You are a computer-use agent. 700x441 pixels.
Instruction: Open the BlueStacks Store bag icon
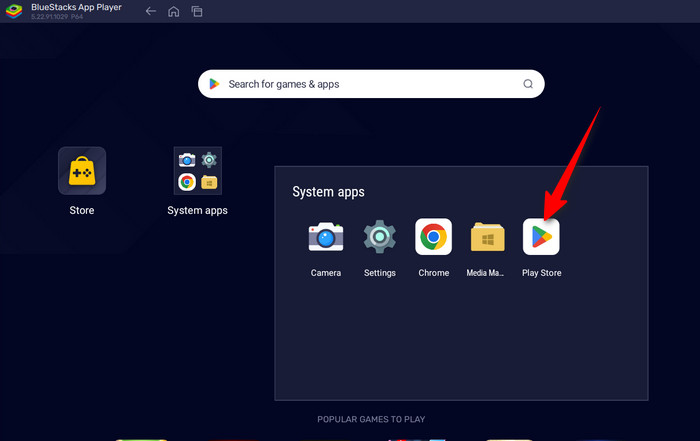tap(82, 171)
